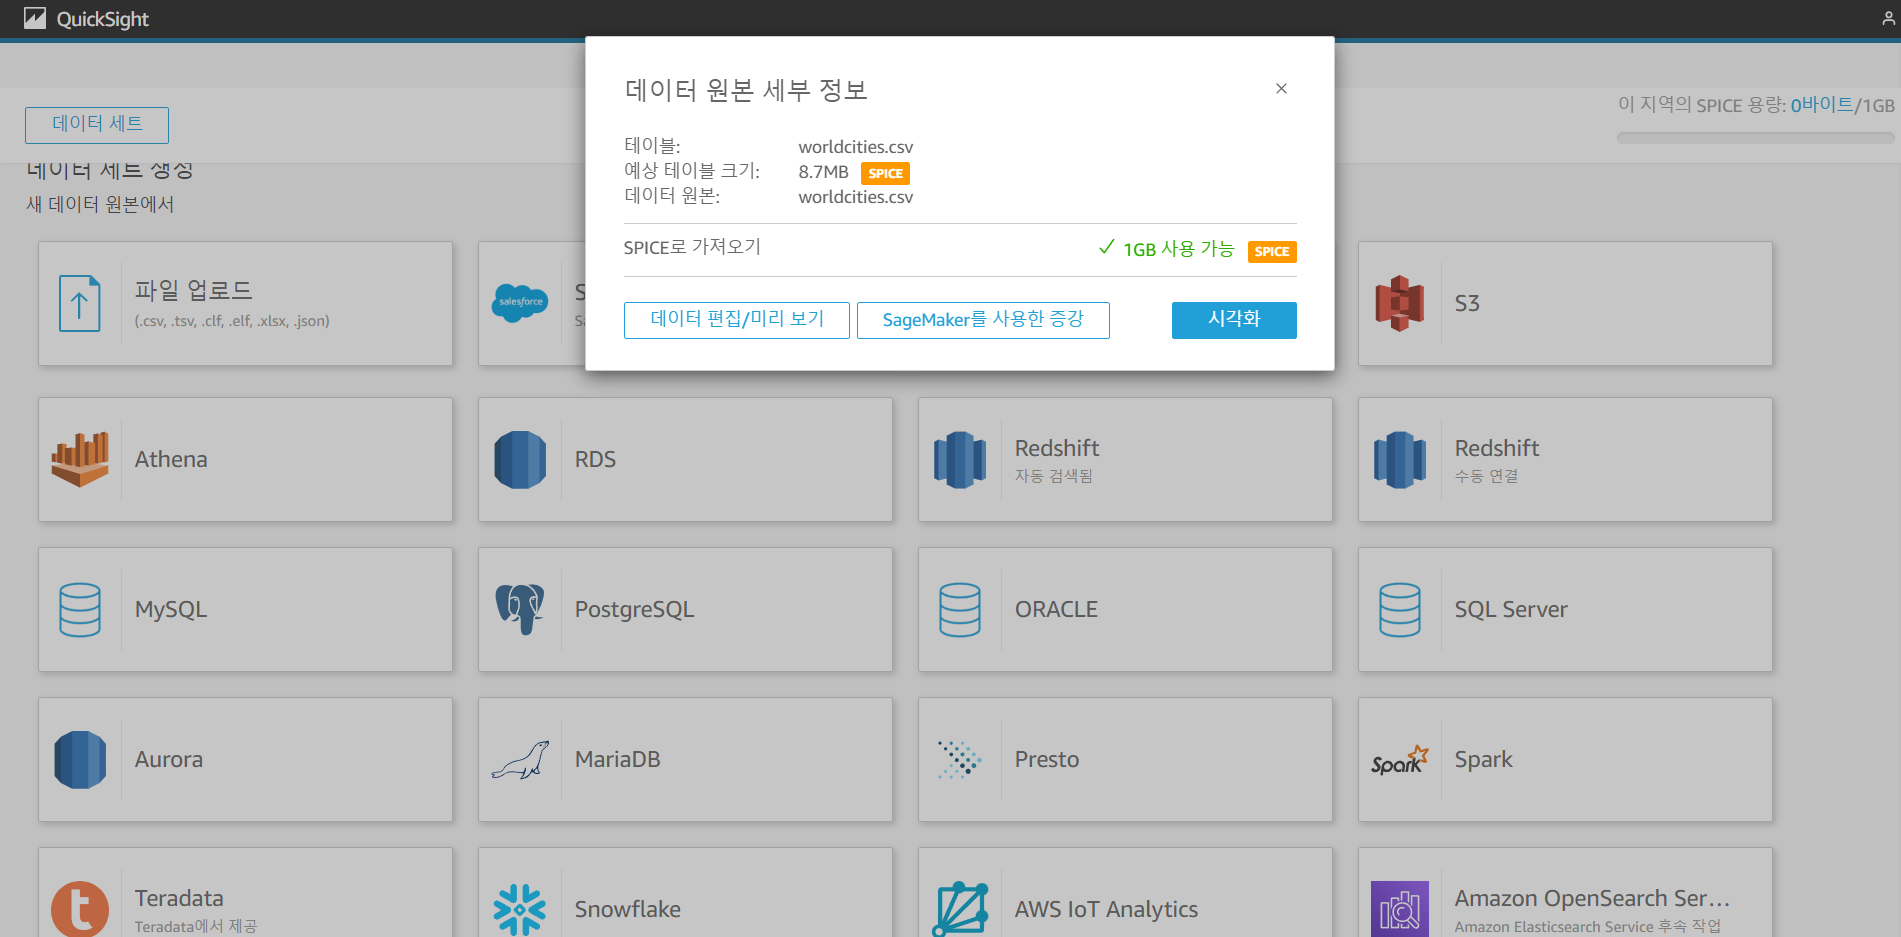1901x937 pixels.
Task: Select the 파일 업로드 card title
Action: tap(194, 290)
